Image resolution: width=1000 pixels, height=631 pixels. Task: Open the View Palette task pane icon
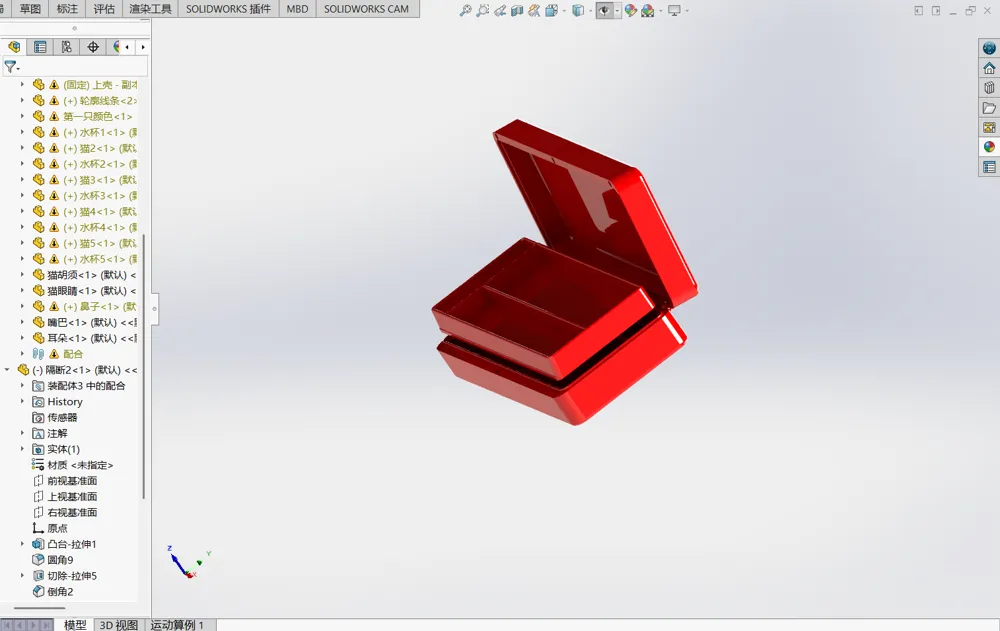[989, 128]
